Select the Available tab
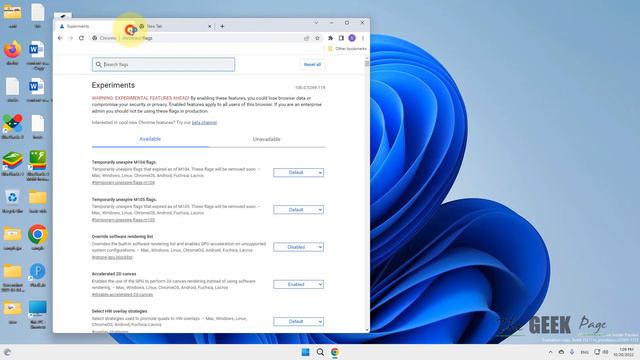Image resolution: width=640 pixels, height=360 pixels. tap(150, 139)
